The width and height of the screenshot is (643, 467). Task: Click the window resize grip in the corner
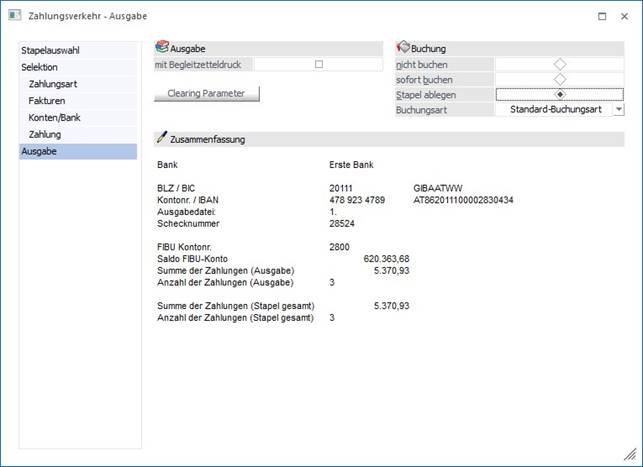click(630, 454)
